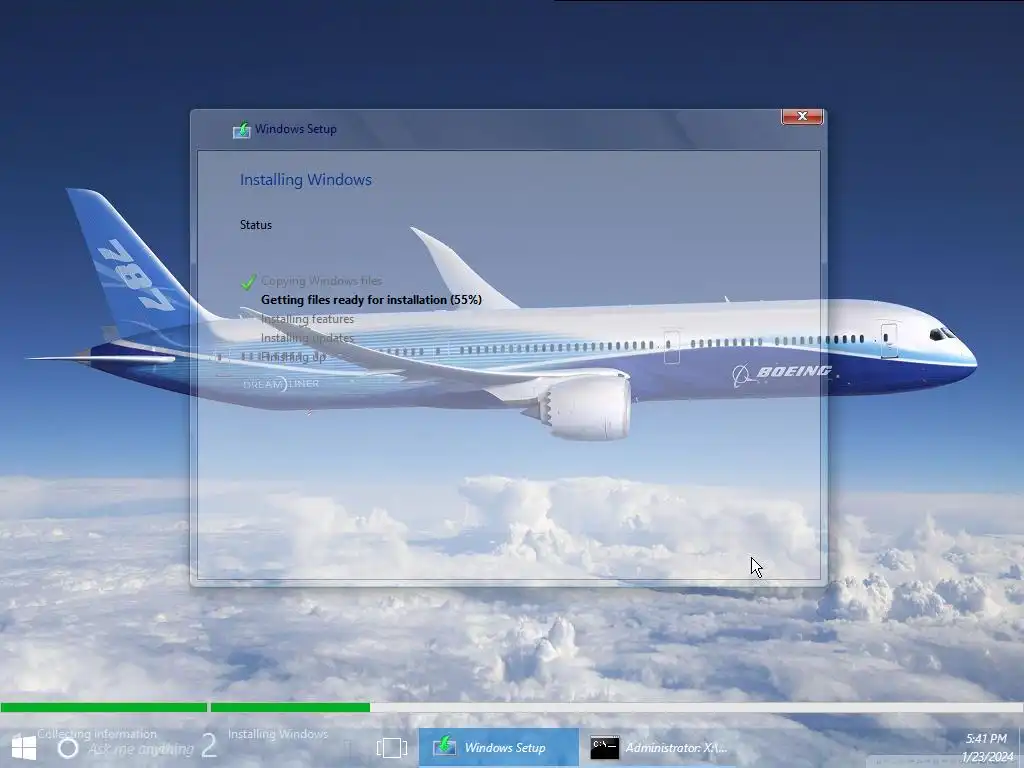Click the green checkmark beside Copying Windows files
This screenshot has width=1024, height=768.
tap(248, 282)
